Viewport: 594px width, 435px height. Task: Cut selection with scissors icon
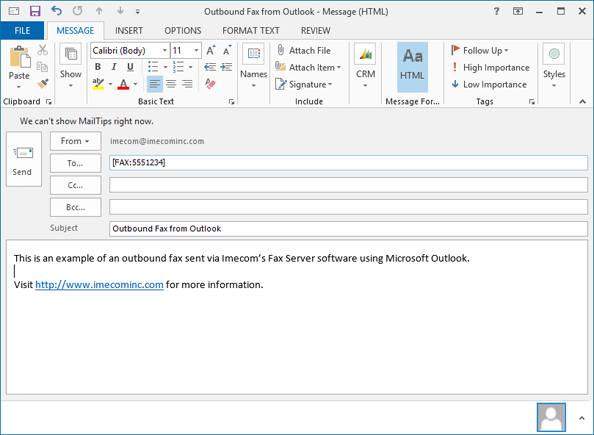point(42,50)
